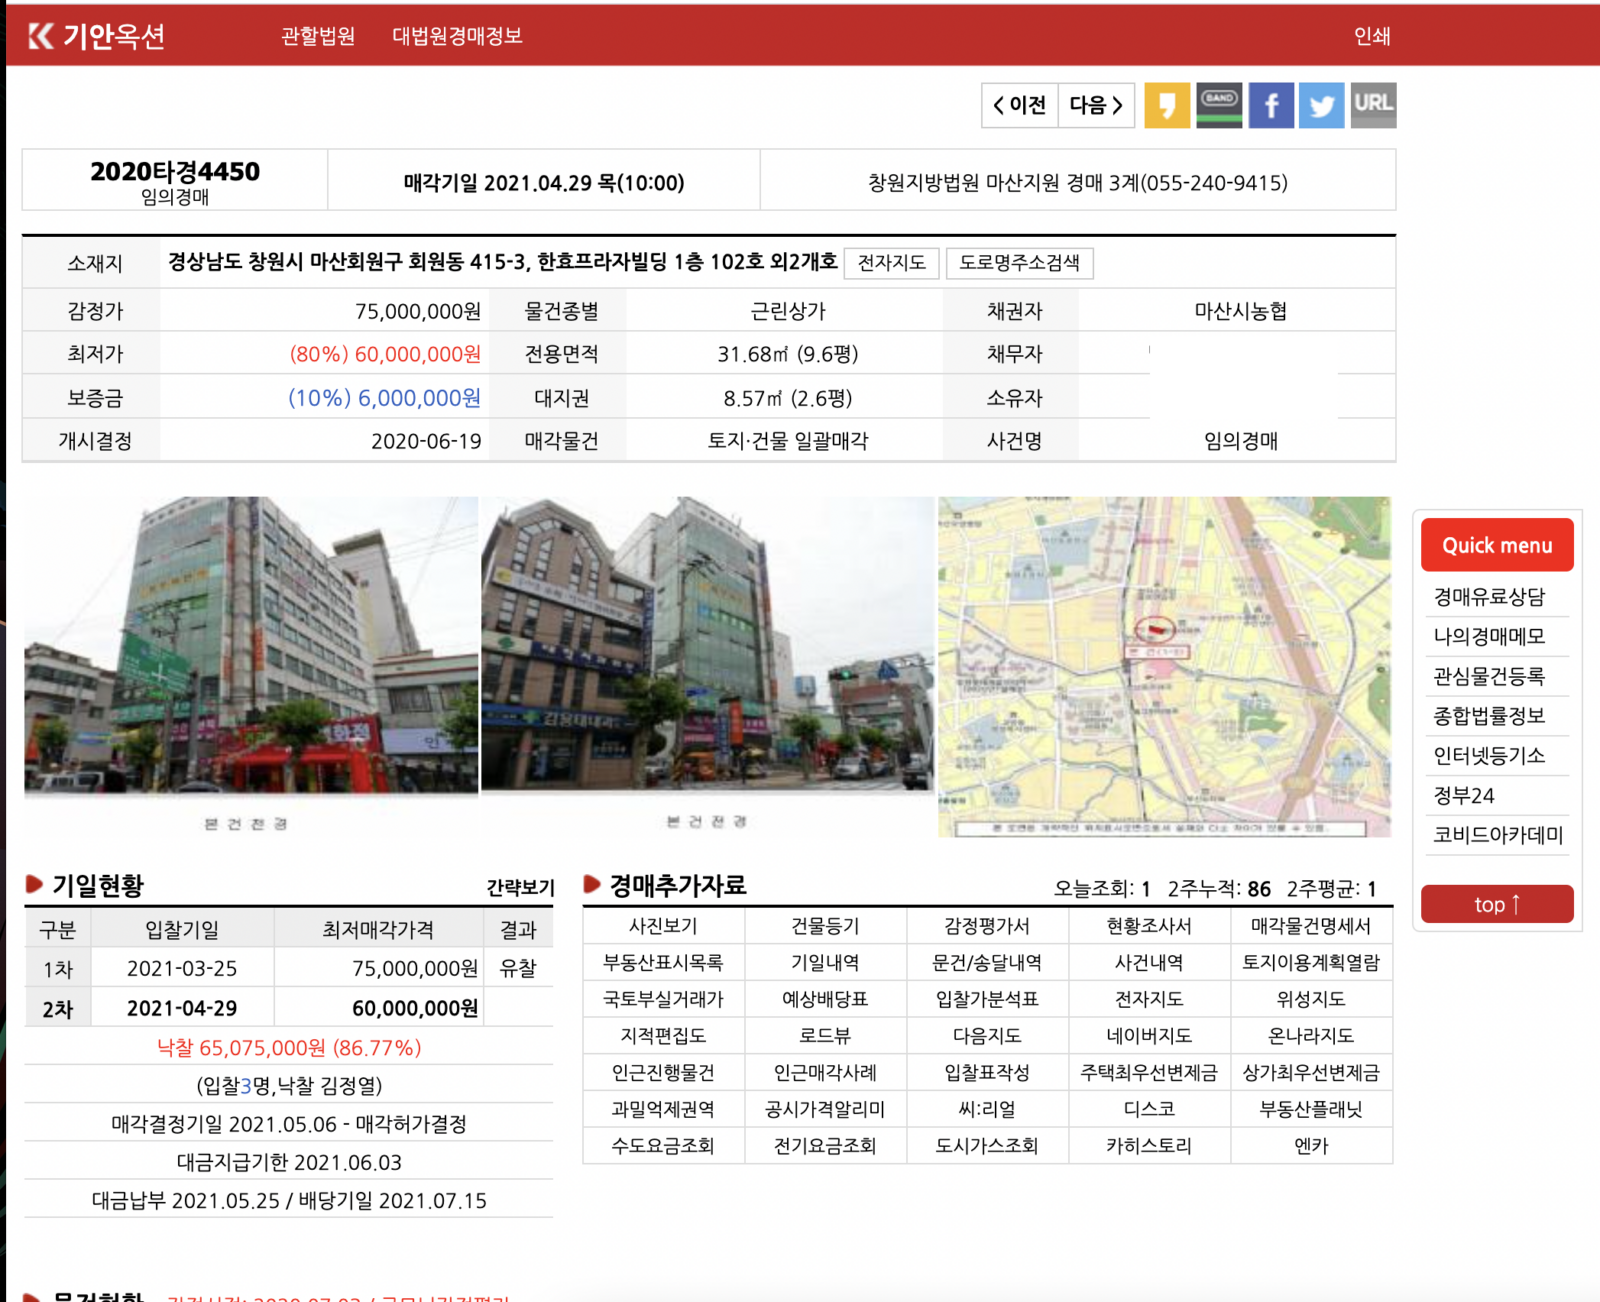Share on Twitter icon
The image size is (1600, 1302).
(x=1322, y=105)
